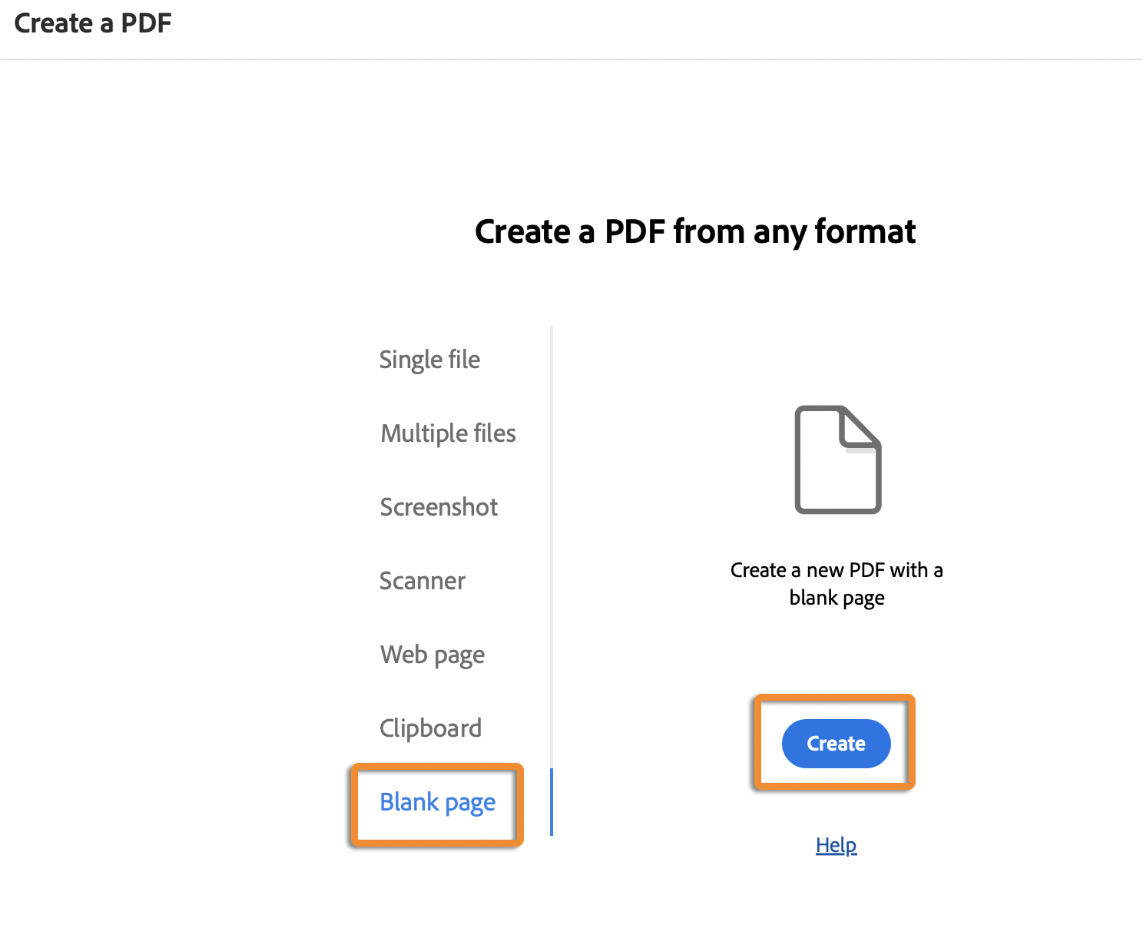Image resolution: width=1142 pixels, height=934 pixels.
Task: Click the Create a PDF from any format heading
Action: point(695,231)
